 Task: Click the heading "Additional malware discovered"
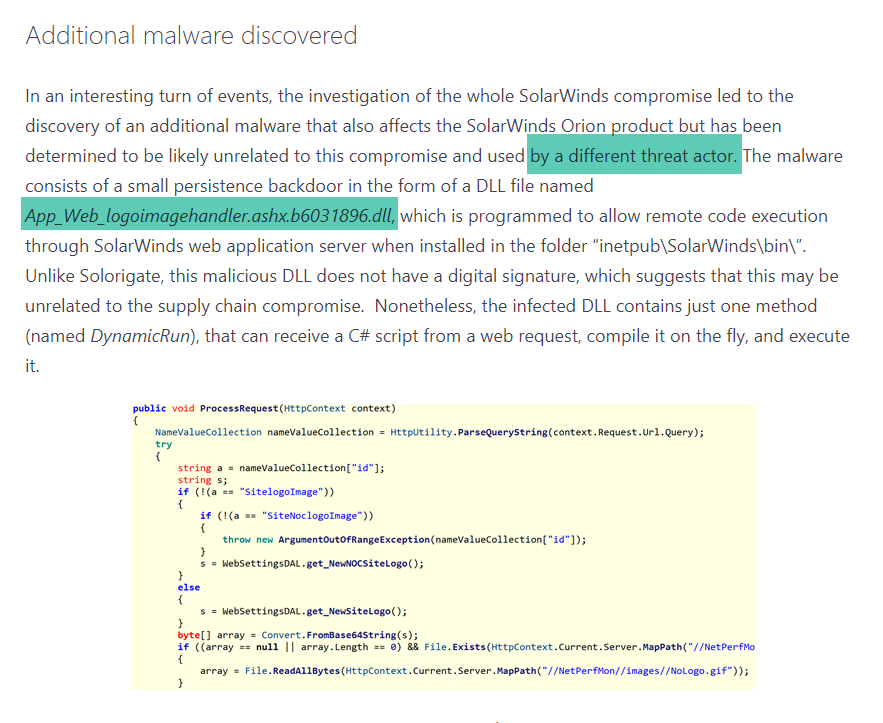(x=191, y=35)
